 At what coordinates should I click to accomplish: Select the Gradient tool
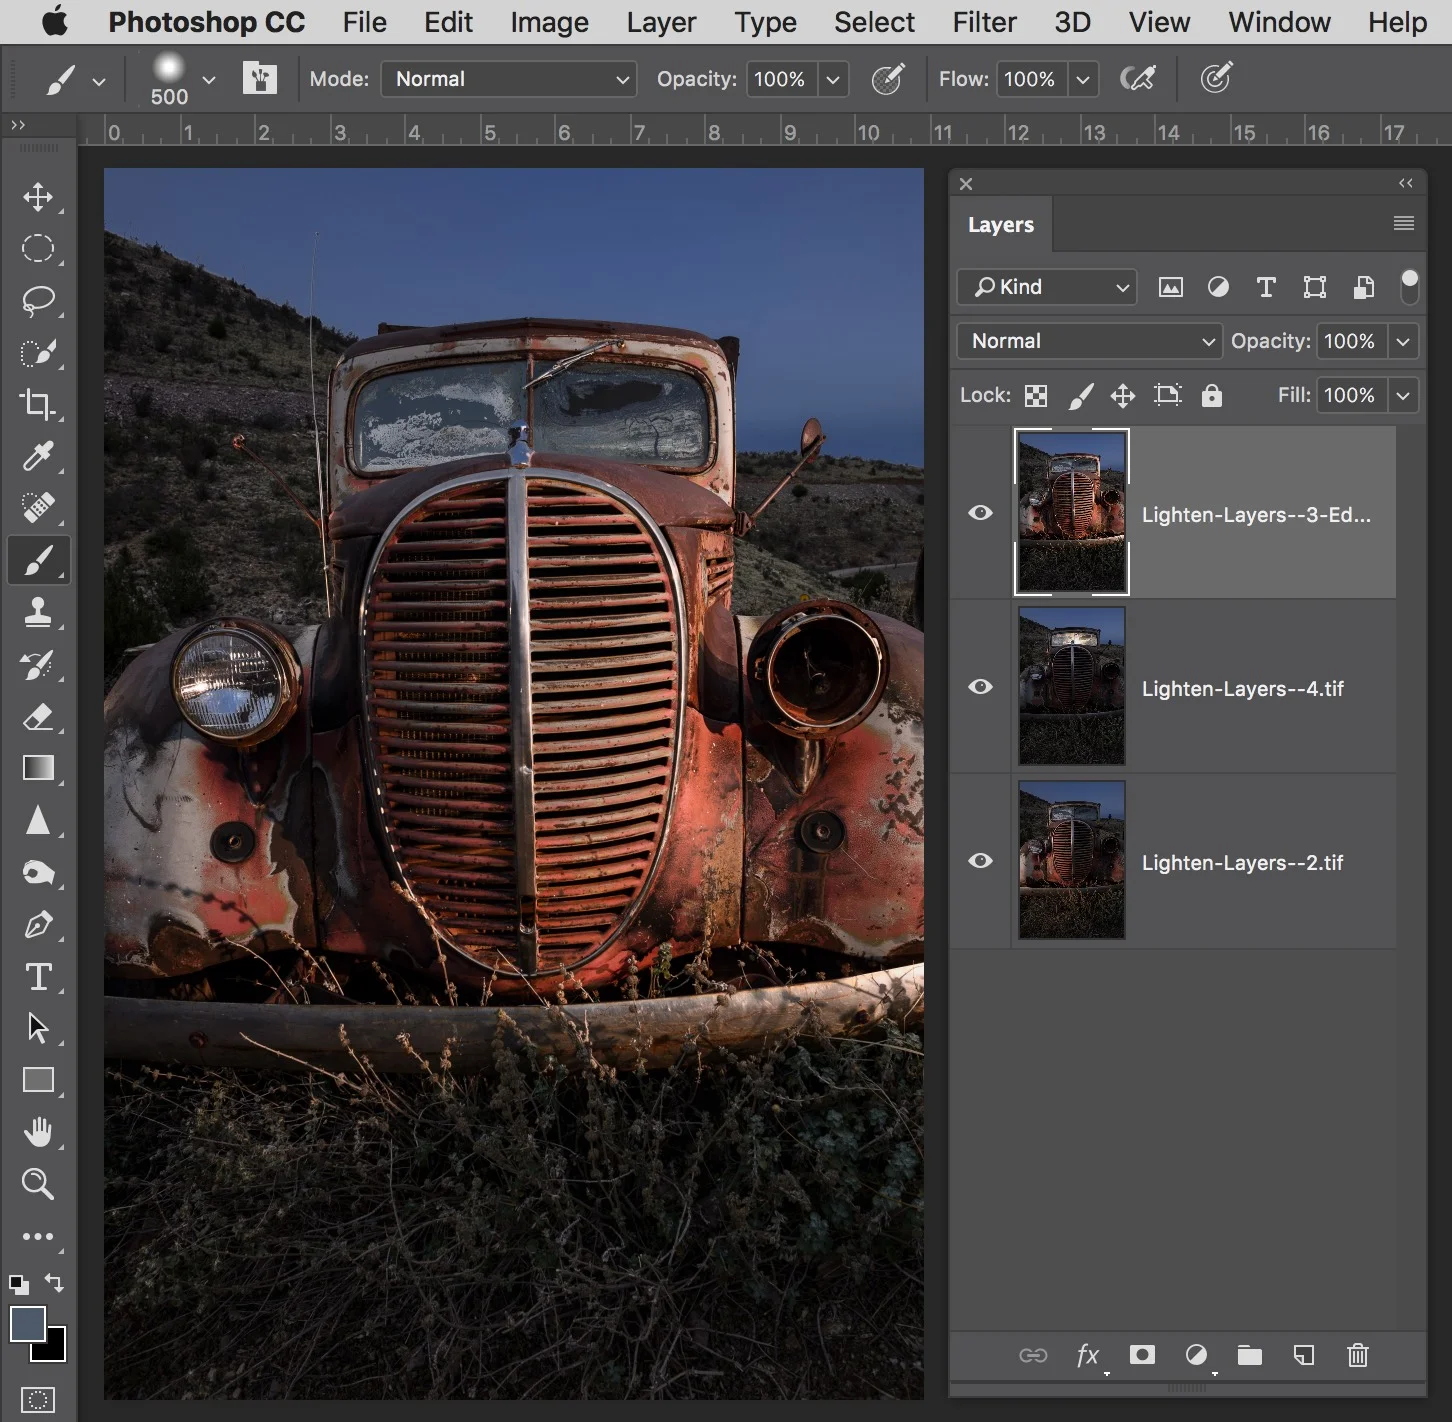pos(38,768)
